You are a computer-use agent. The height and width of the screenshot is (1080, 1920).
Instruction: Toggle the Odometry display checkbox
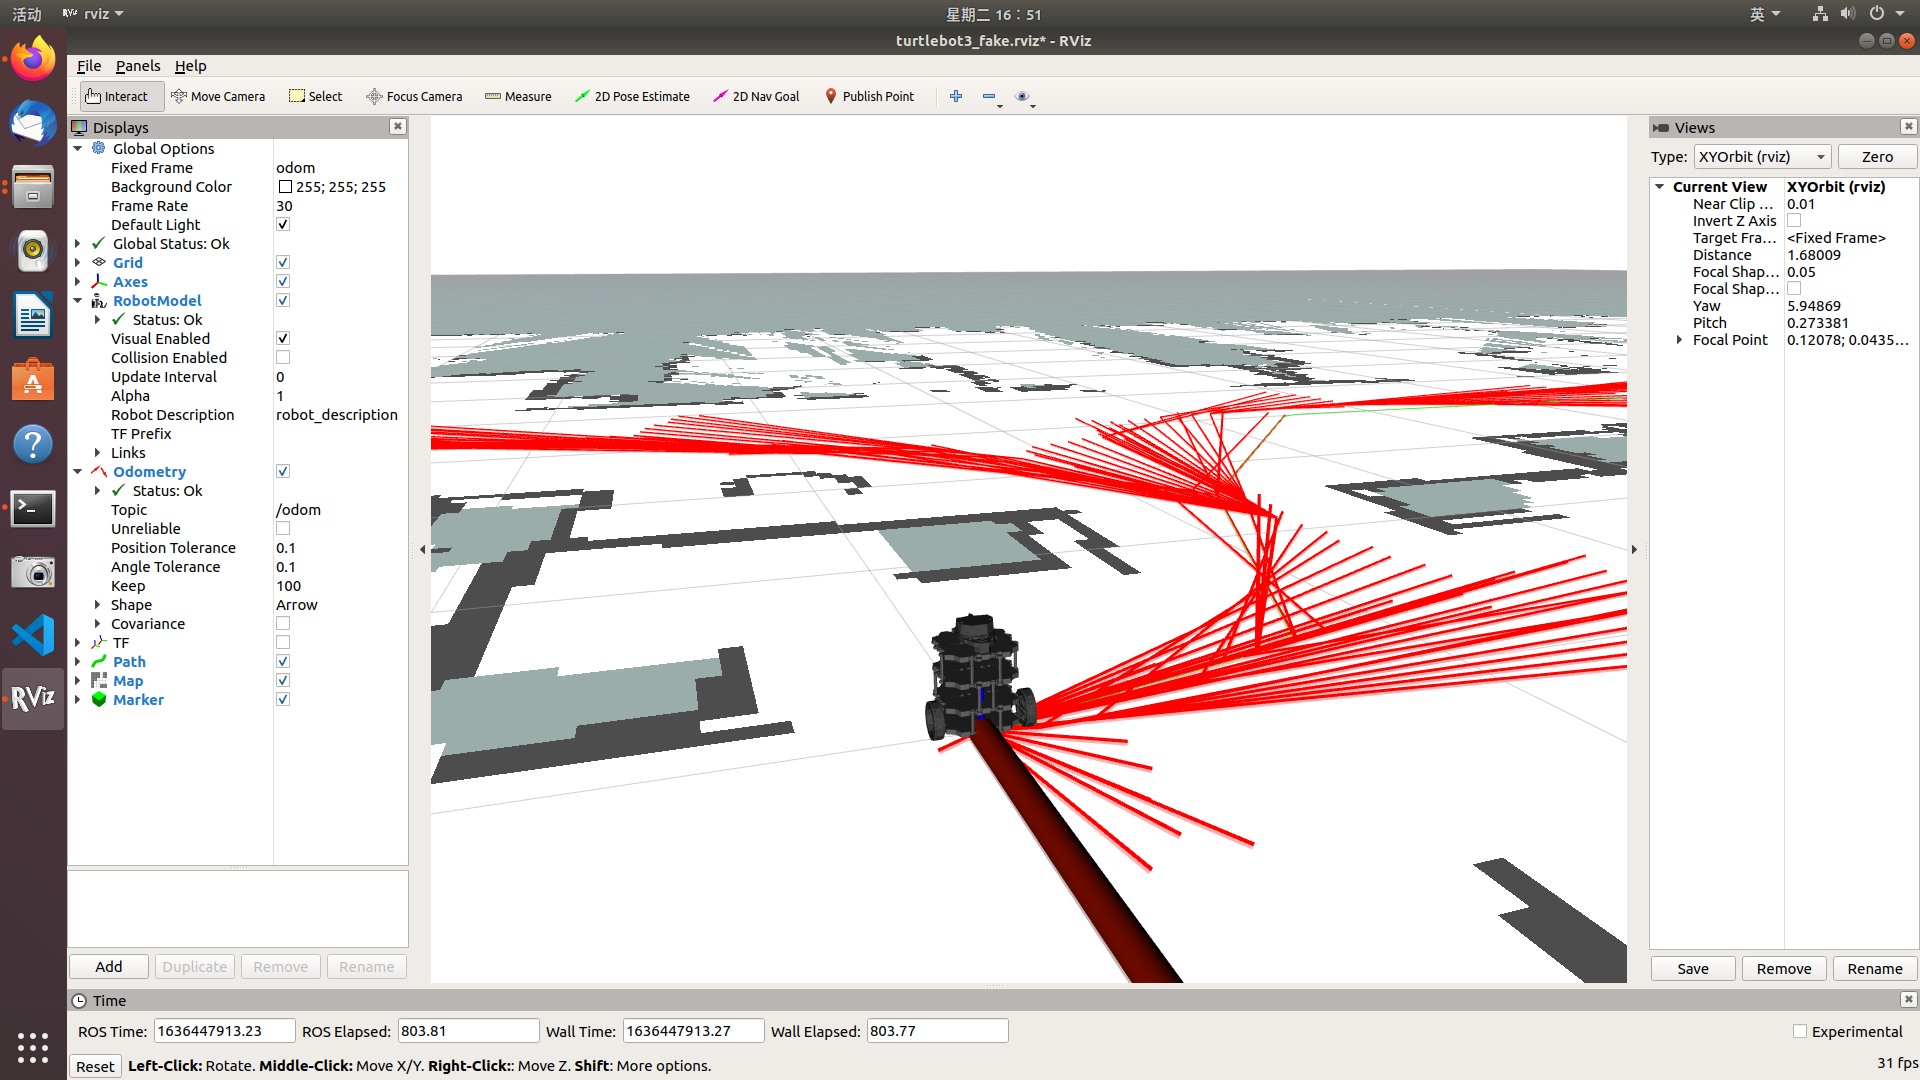point(283,471)
